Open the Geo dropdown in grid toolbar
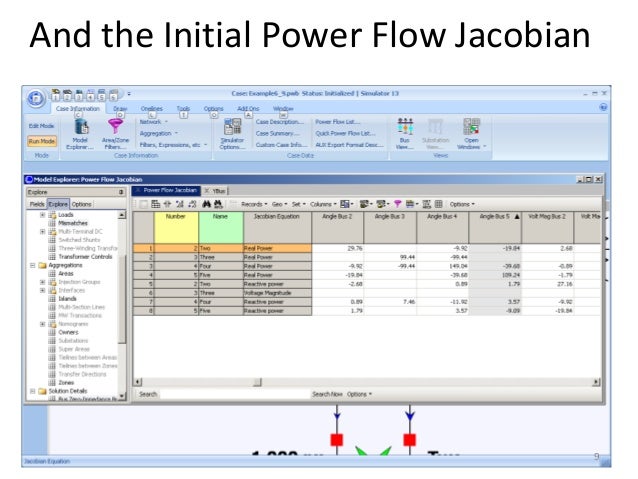The width and height of the screenshot is (638, 479). 279,204
